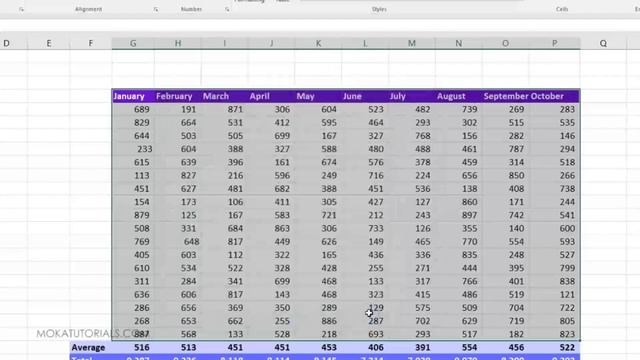Select the cell containing 523
This screenshot has height=360, width=640.
[365, 109]
